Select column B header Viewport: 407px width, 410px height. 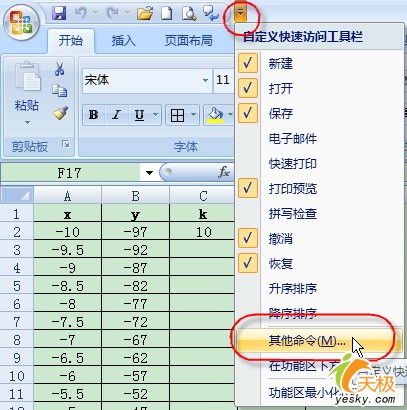tap(136, 195)
